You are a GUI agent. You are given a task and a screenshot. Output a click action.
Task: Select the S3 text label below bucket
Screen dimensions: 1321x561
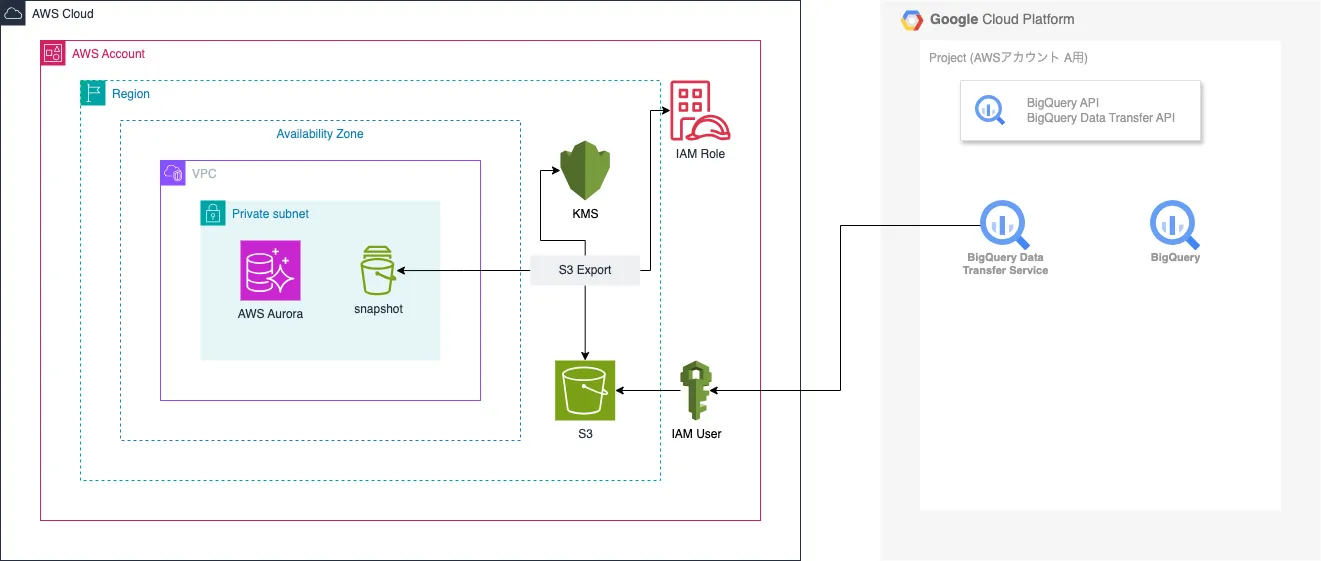[585, 434]
